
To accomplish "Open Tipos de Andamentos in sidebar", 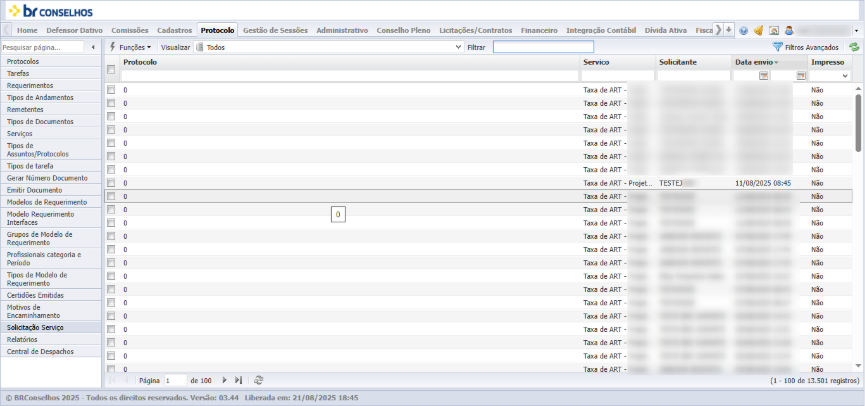I will [x=51, y=98].
